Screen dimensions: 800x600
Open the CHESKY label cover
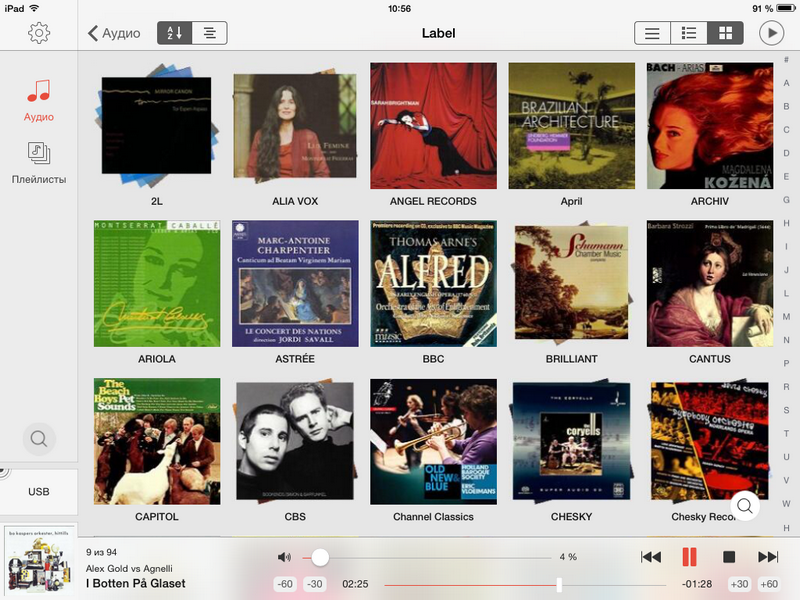click(571, 441)
